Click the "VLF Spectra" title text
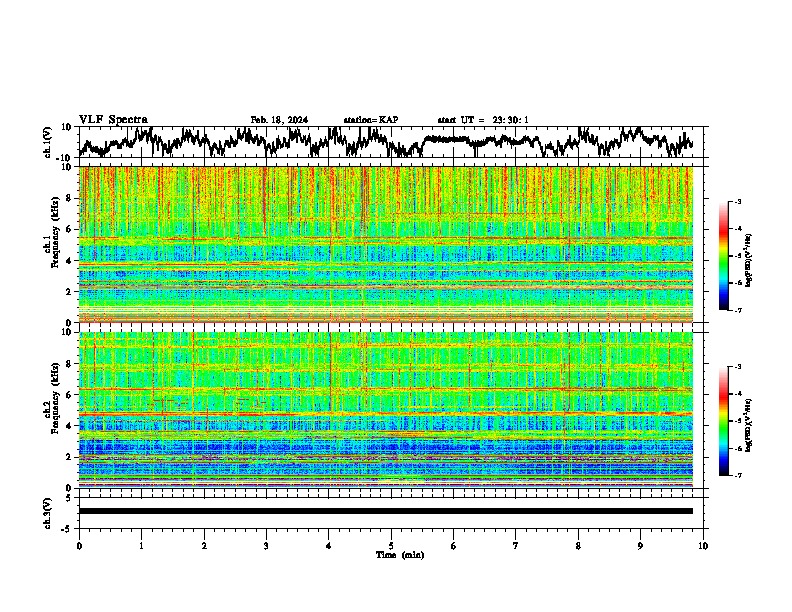The image size is (792, 612). point(113,120)
